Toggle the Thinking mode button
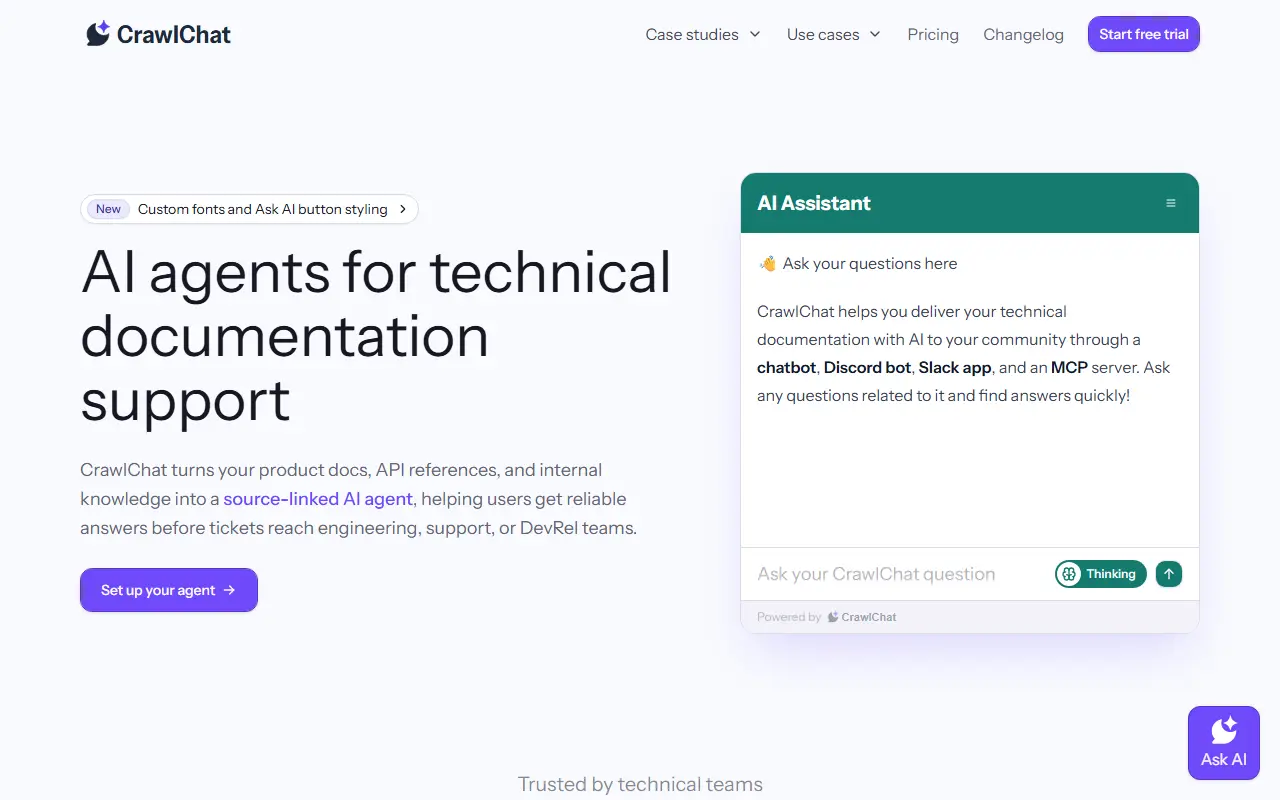Viewport: 1280px width, 800px height. point(1100,574)
